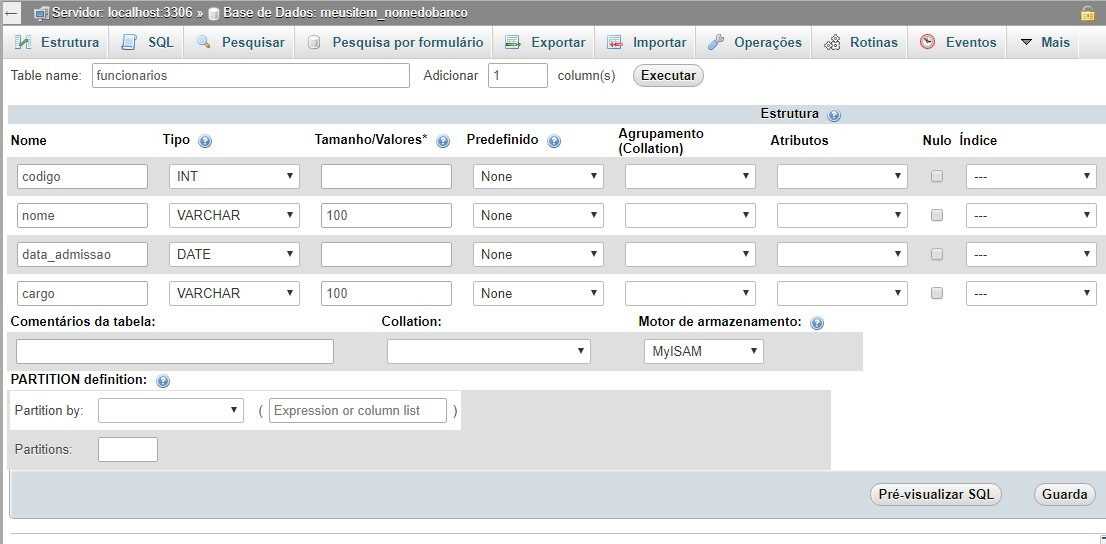Click help icon next to PARTITION definition

pos(163,381)
